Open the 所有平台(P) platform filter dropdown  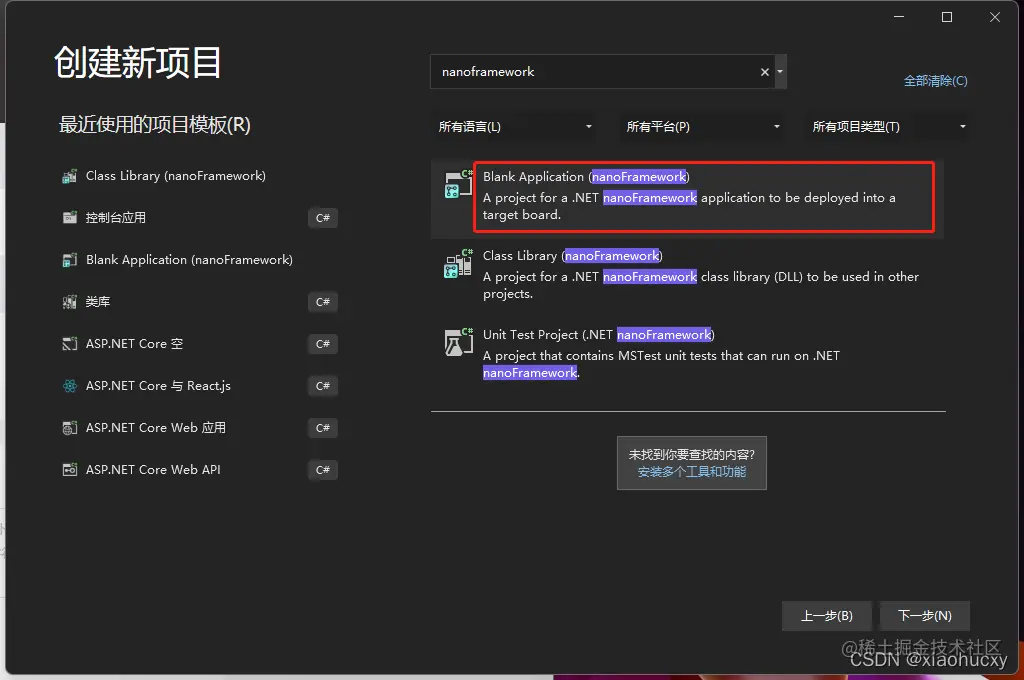703,127
